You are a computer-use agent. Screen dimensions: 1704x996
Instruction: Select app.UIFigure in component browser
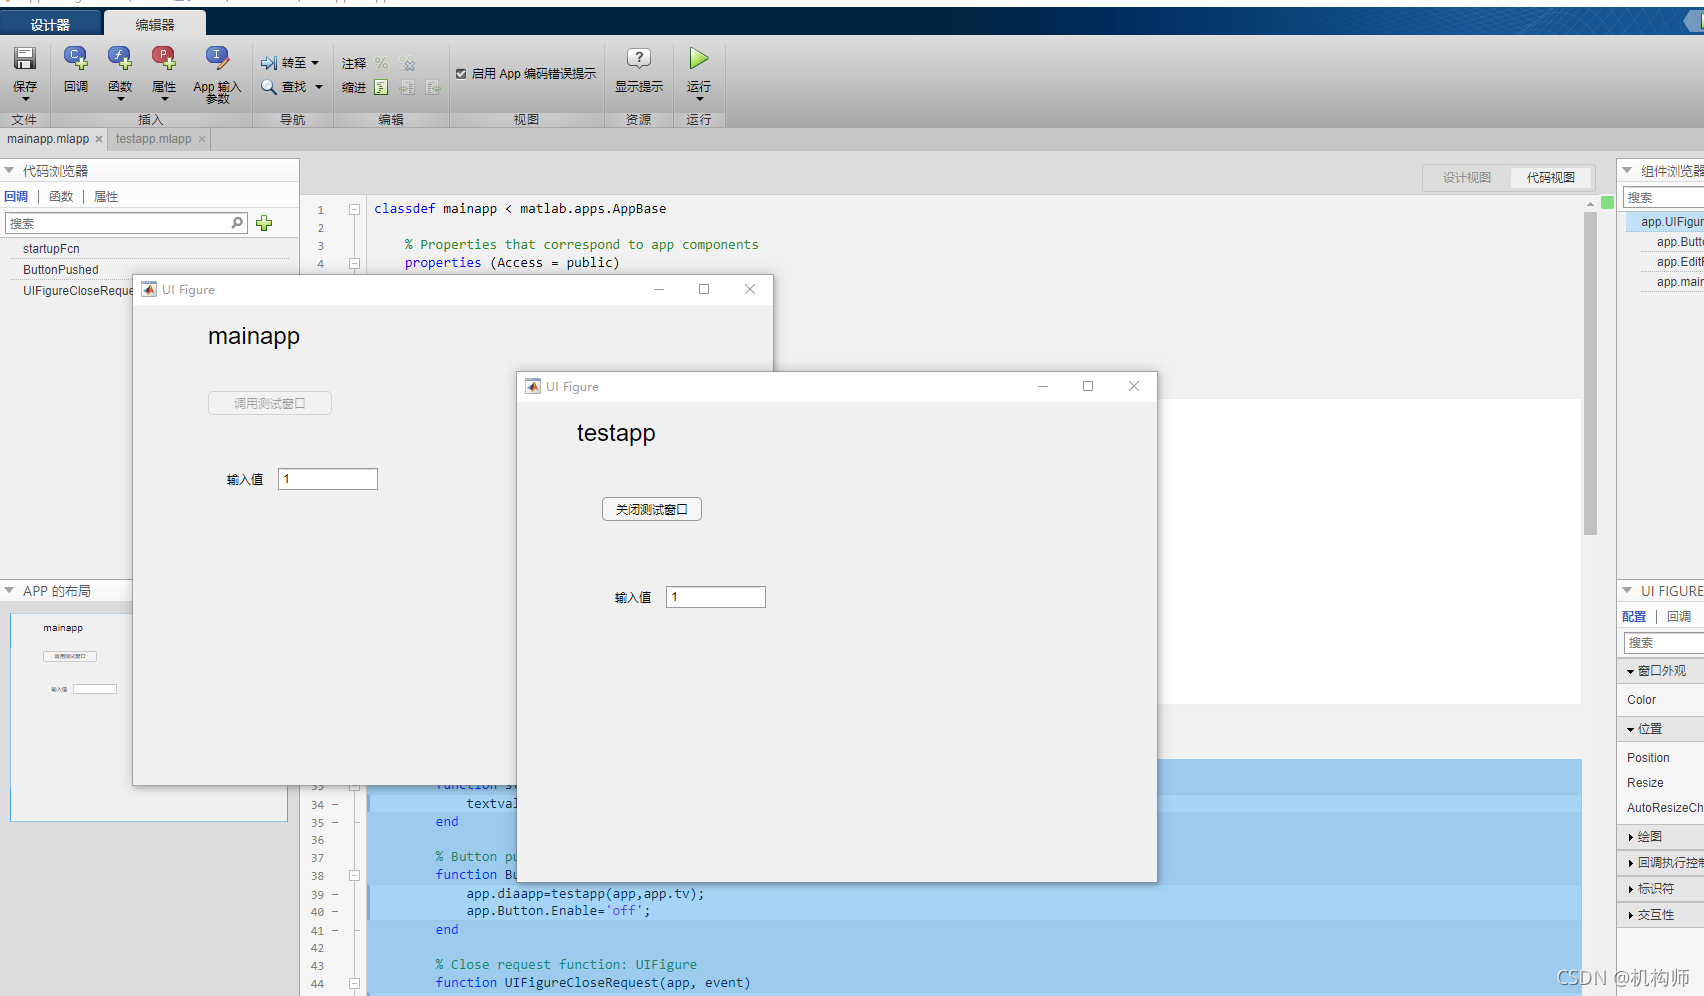pyautogui.click(x=1671, y=222)
